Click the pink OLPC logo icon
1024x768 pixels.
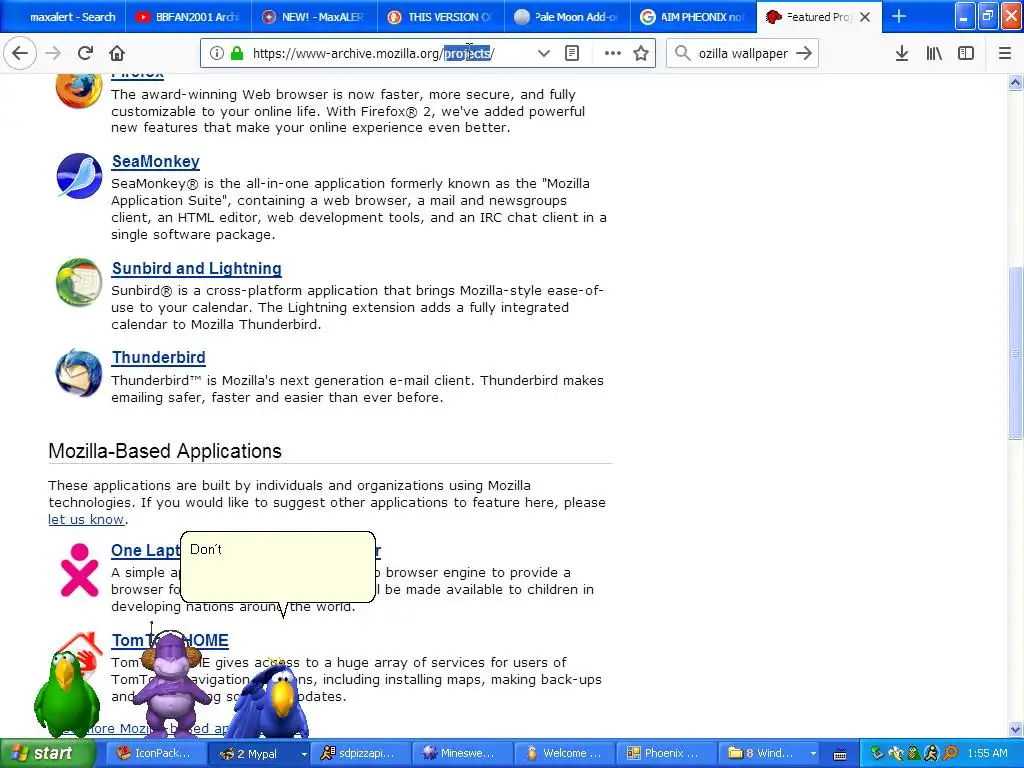point(79,569)
